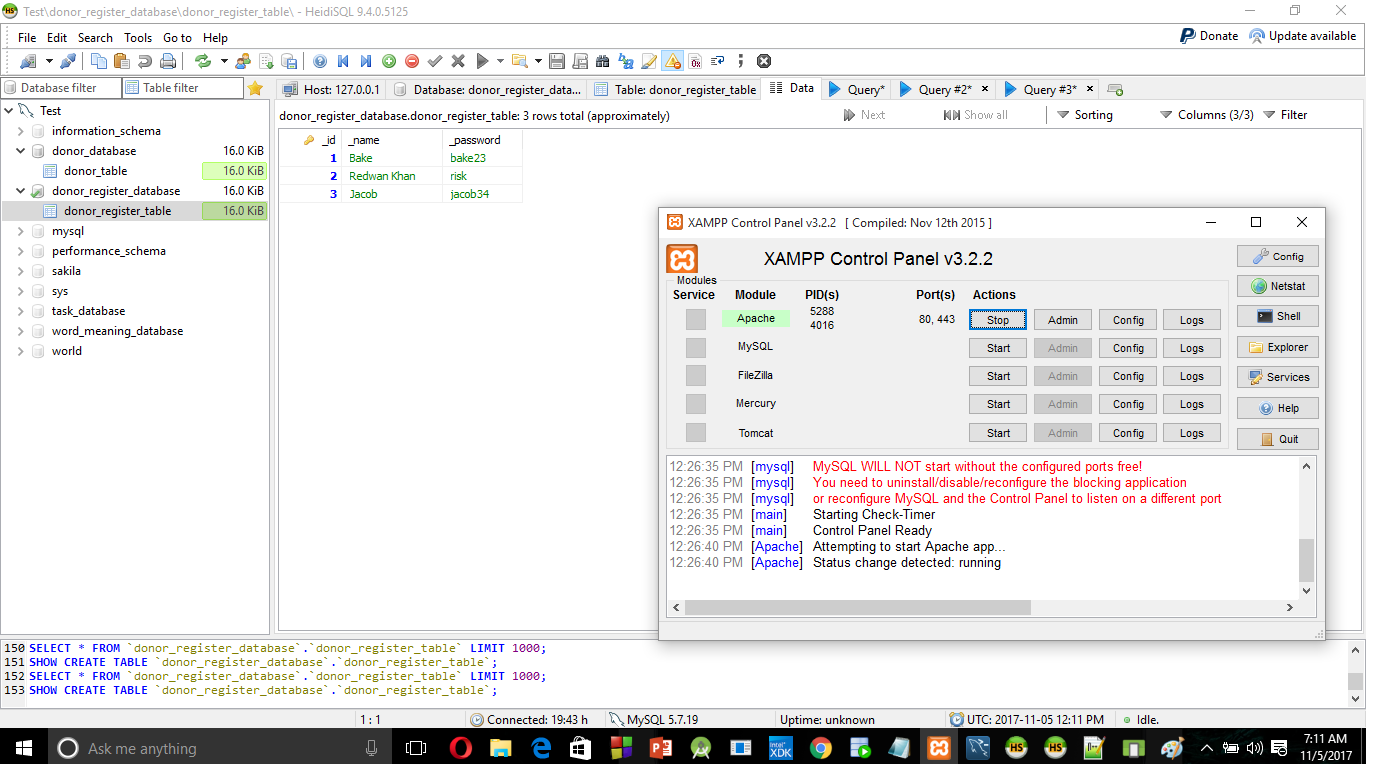
Task: Stop the Apache module in XAMPP
Action: tap(998, 320)
